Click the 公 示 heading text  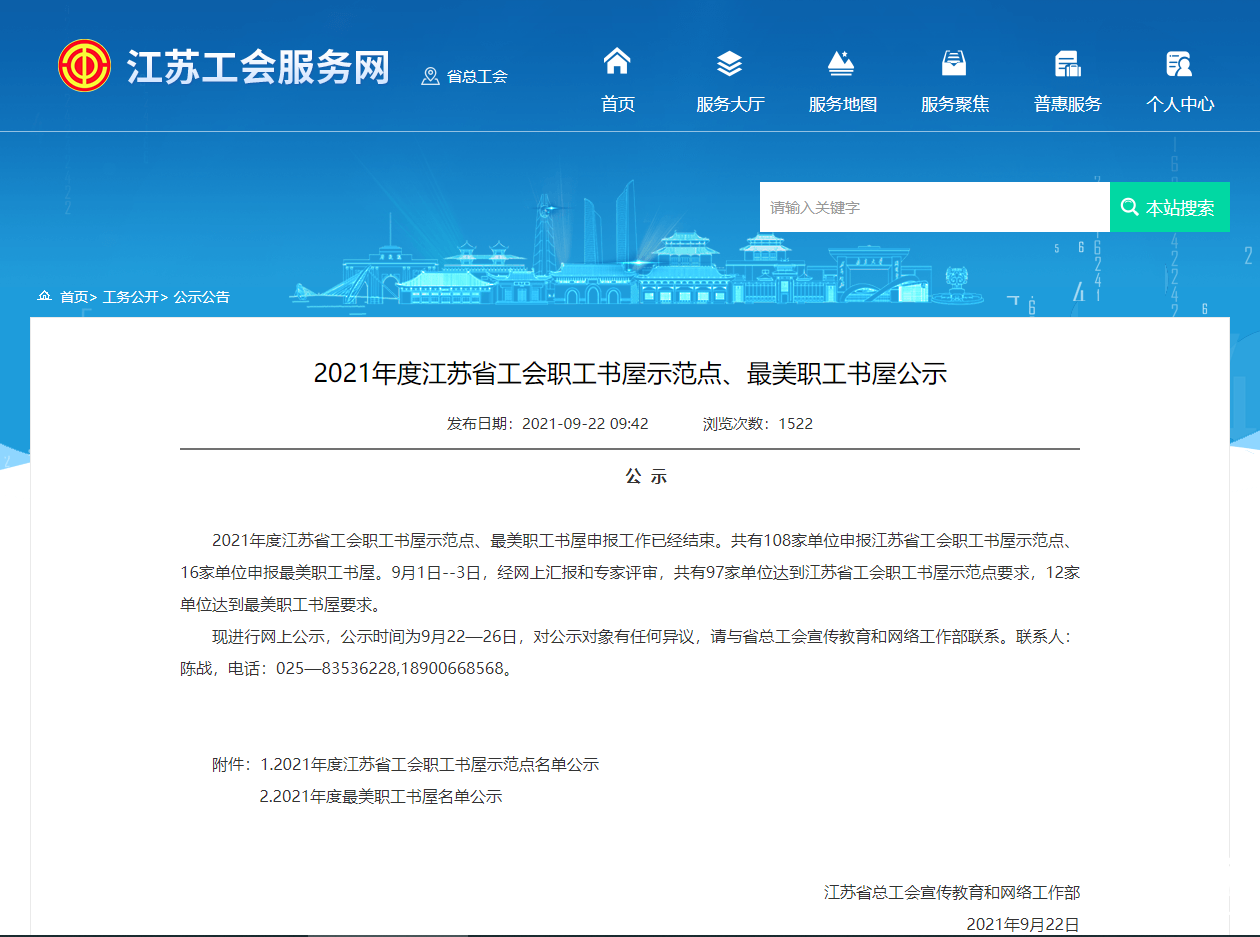point(646,476)
